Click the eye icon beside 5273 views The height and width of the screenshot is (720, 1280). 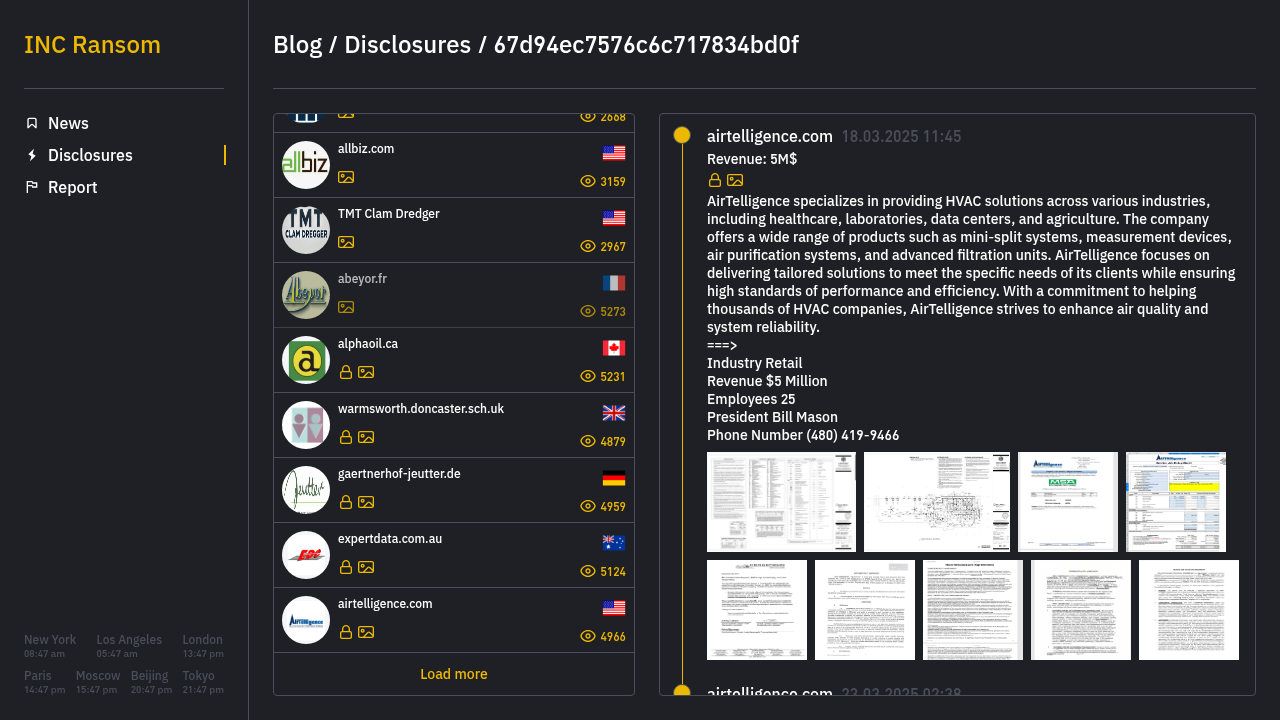[x=588, y=311]
